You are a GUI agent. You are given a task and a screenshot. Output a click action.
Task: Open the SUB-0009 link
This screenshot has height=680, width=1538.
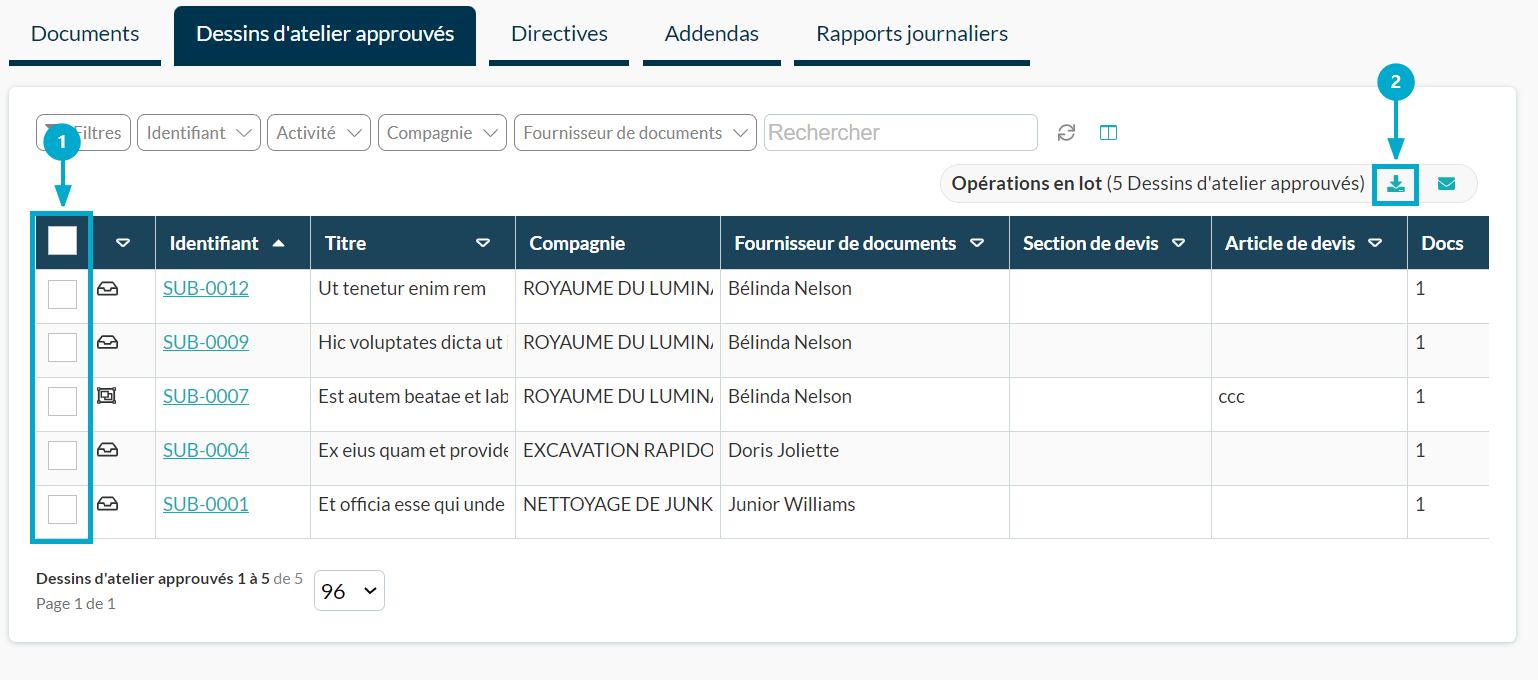tap(206, 342)
